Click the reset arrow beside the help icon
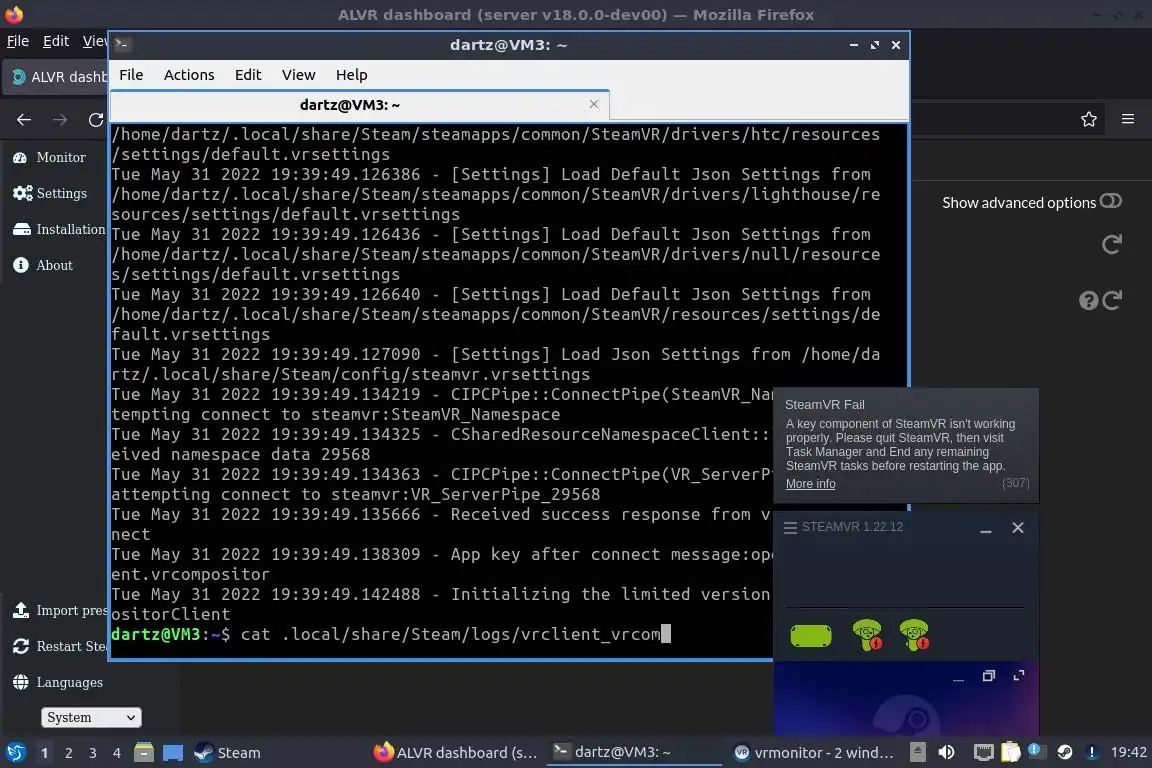 tap(1112, 300)
